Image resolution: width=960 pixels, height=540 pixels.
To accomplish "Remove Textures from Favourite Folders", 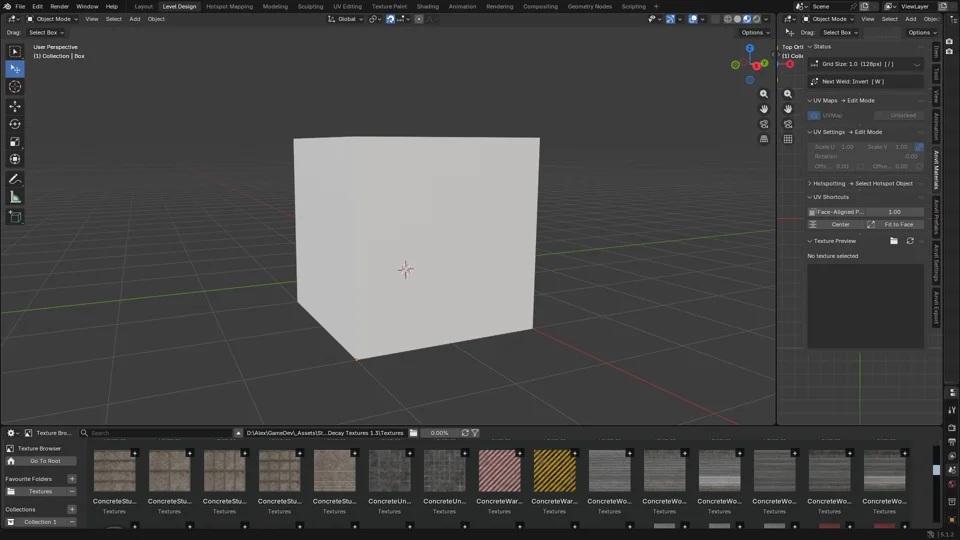I will point(72,492).
